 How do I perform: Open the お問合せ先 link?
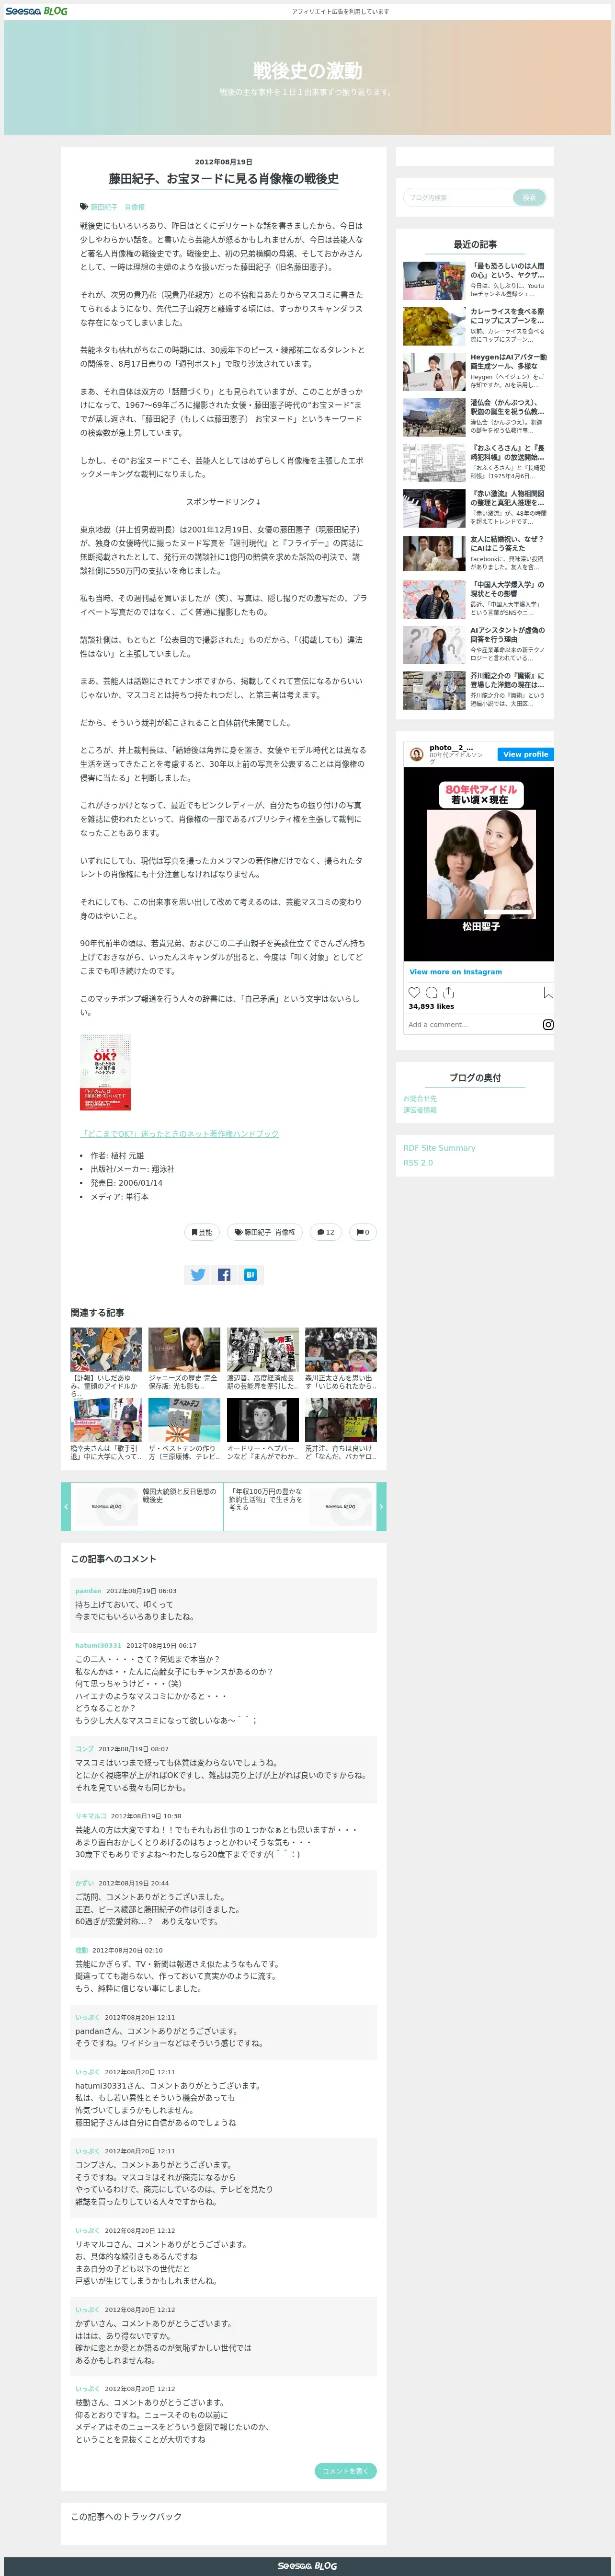420,1098
